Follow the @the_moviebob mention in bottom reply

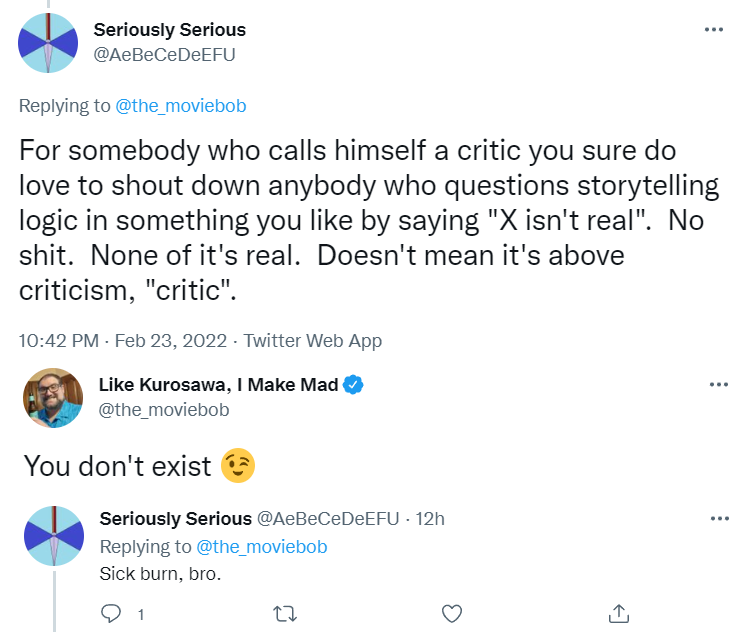(262, 547)
